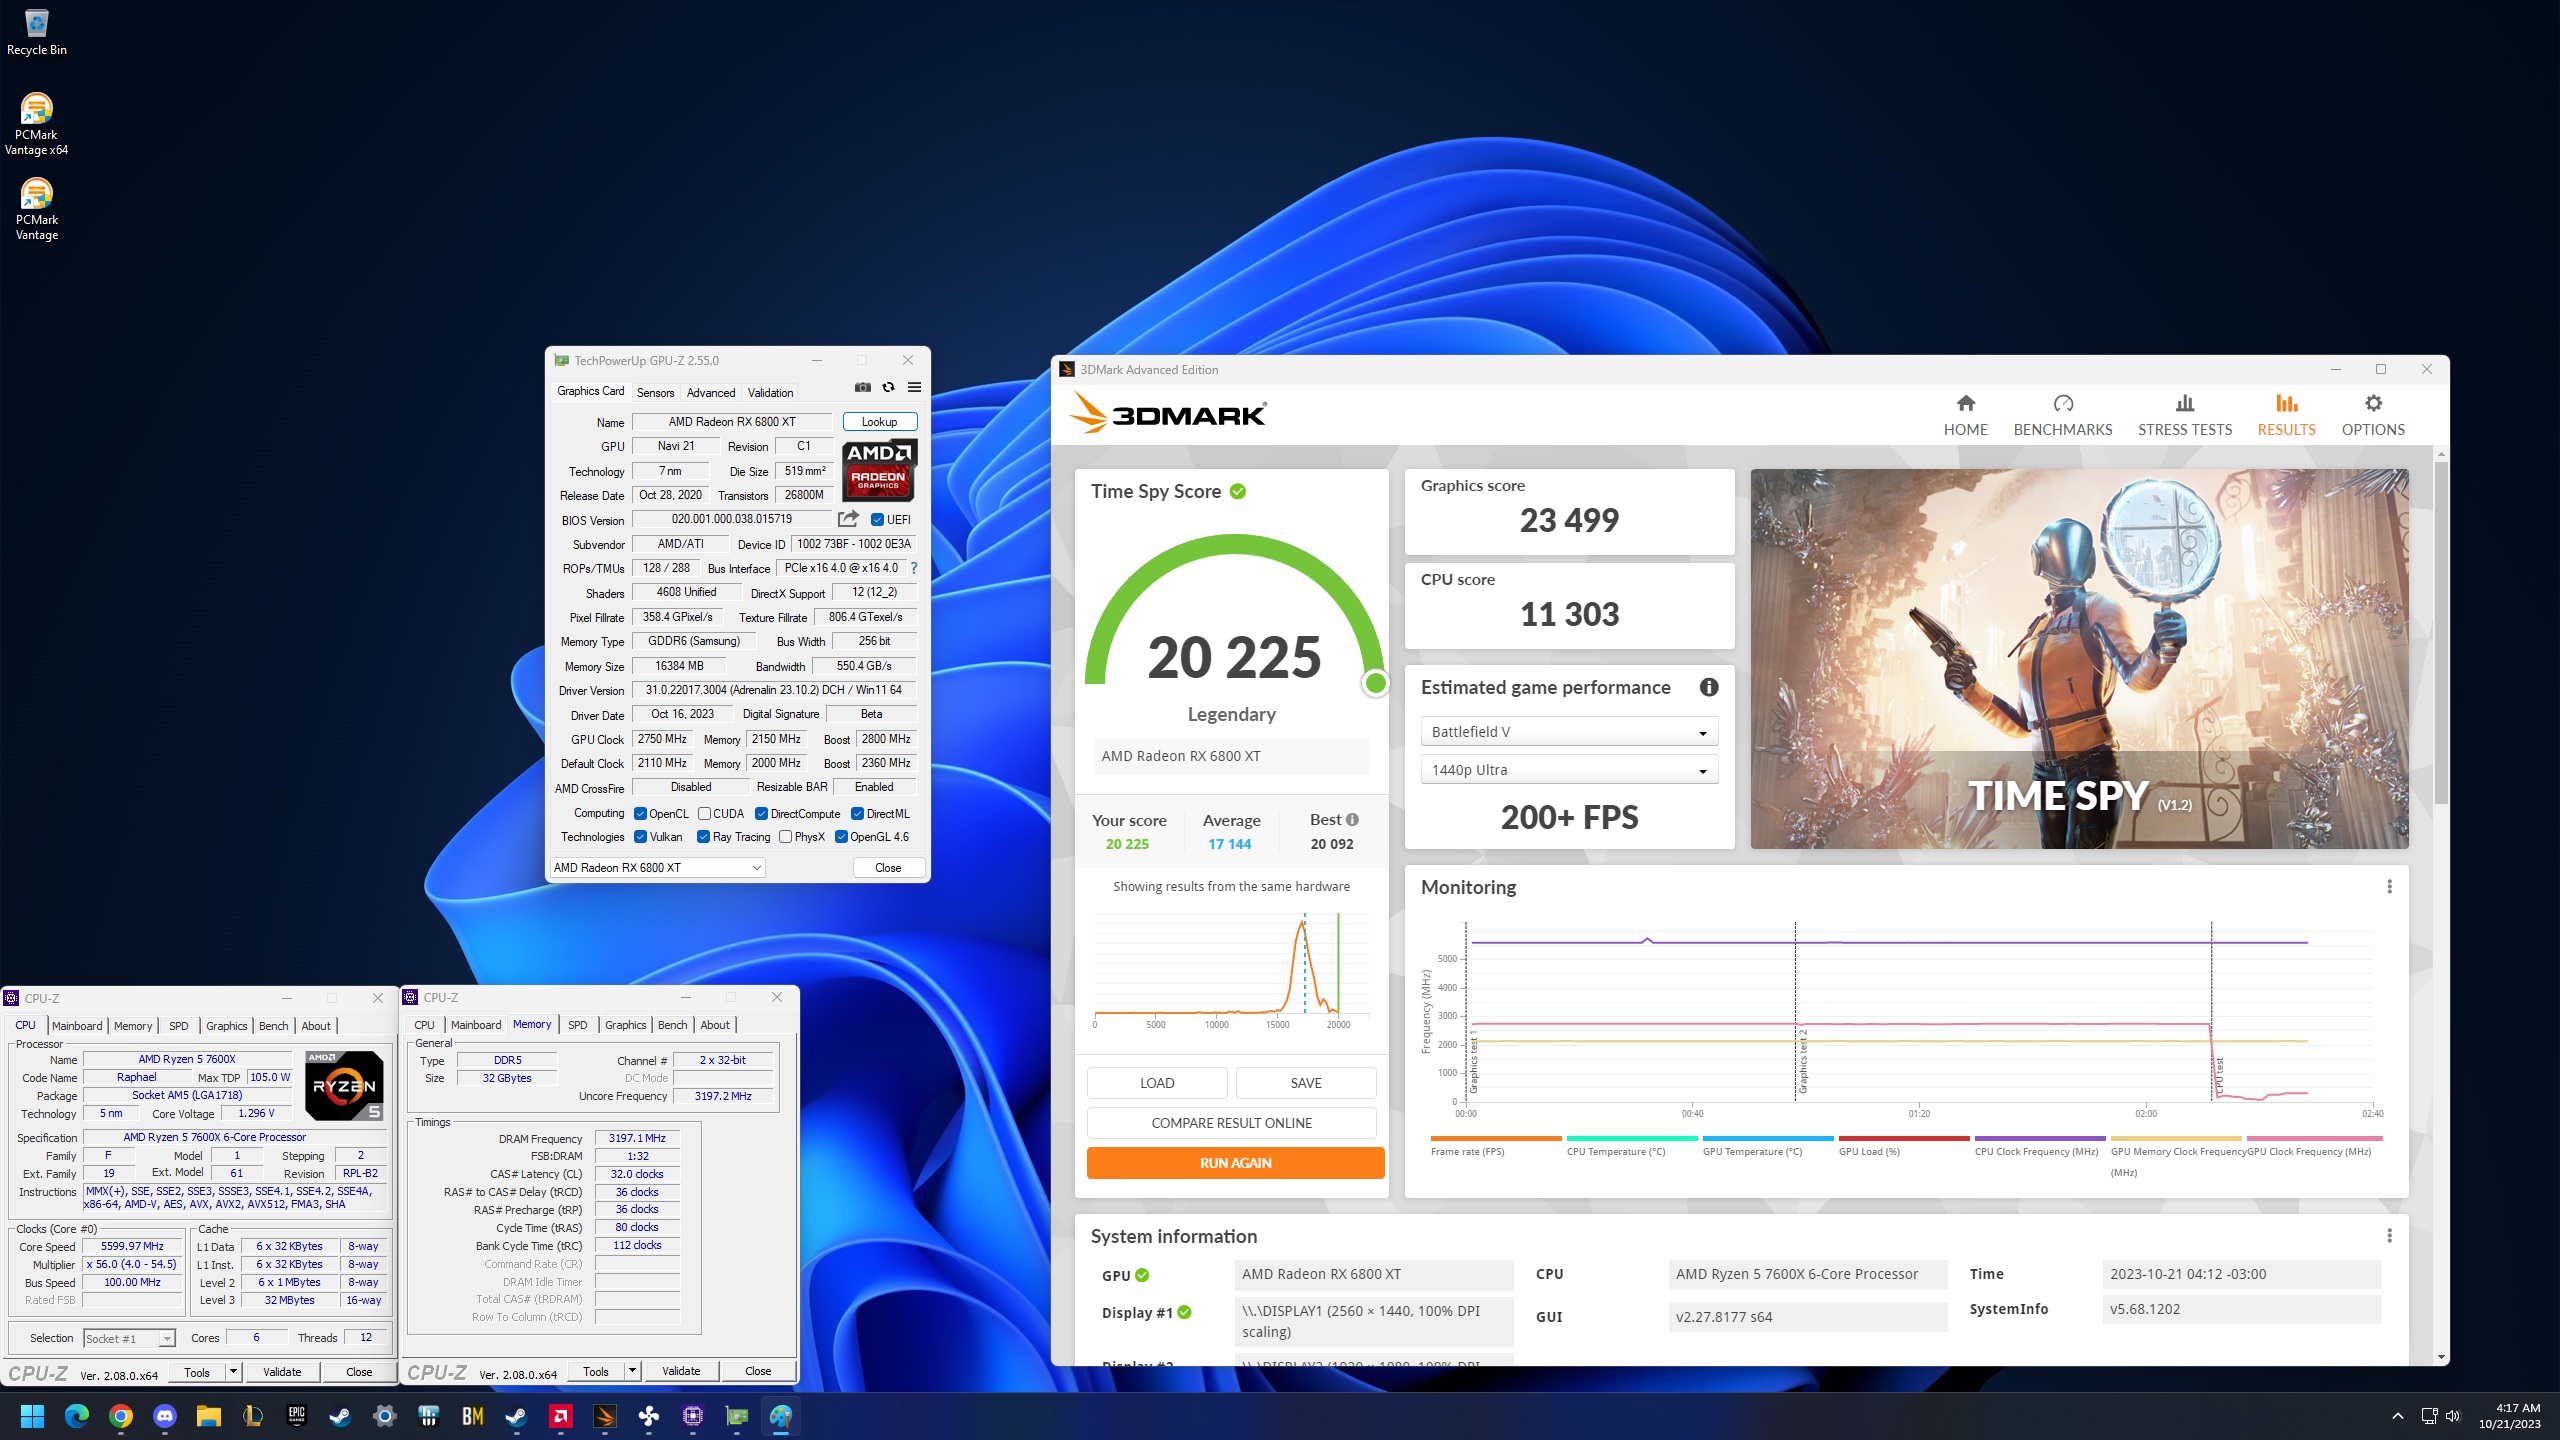Open Epic Games launcher from taskbar

[x=297, y=1416]
